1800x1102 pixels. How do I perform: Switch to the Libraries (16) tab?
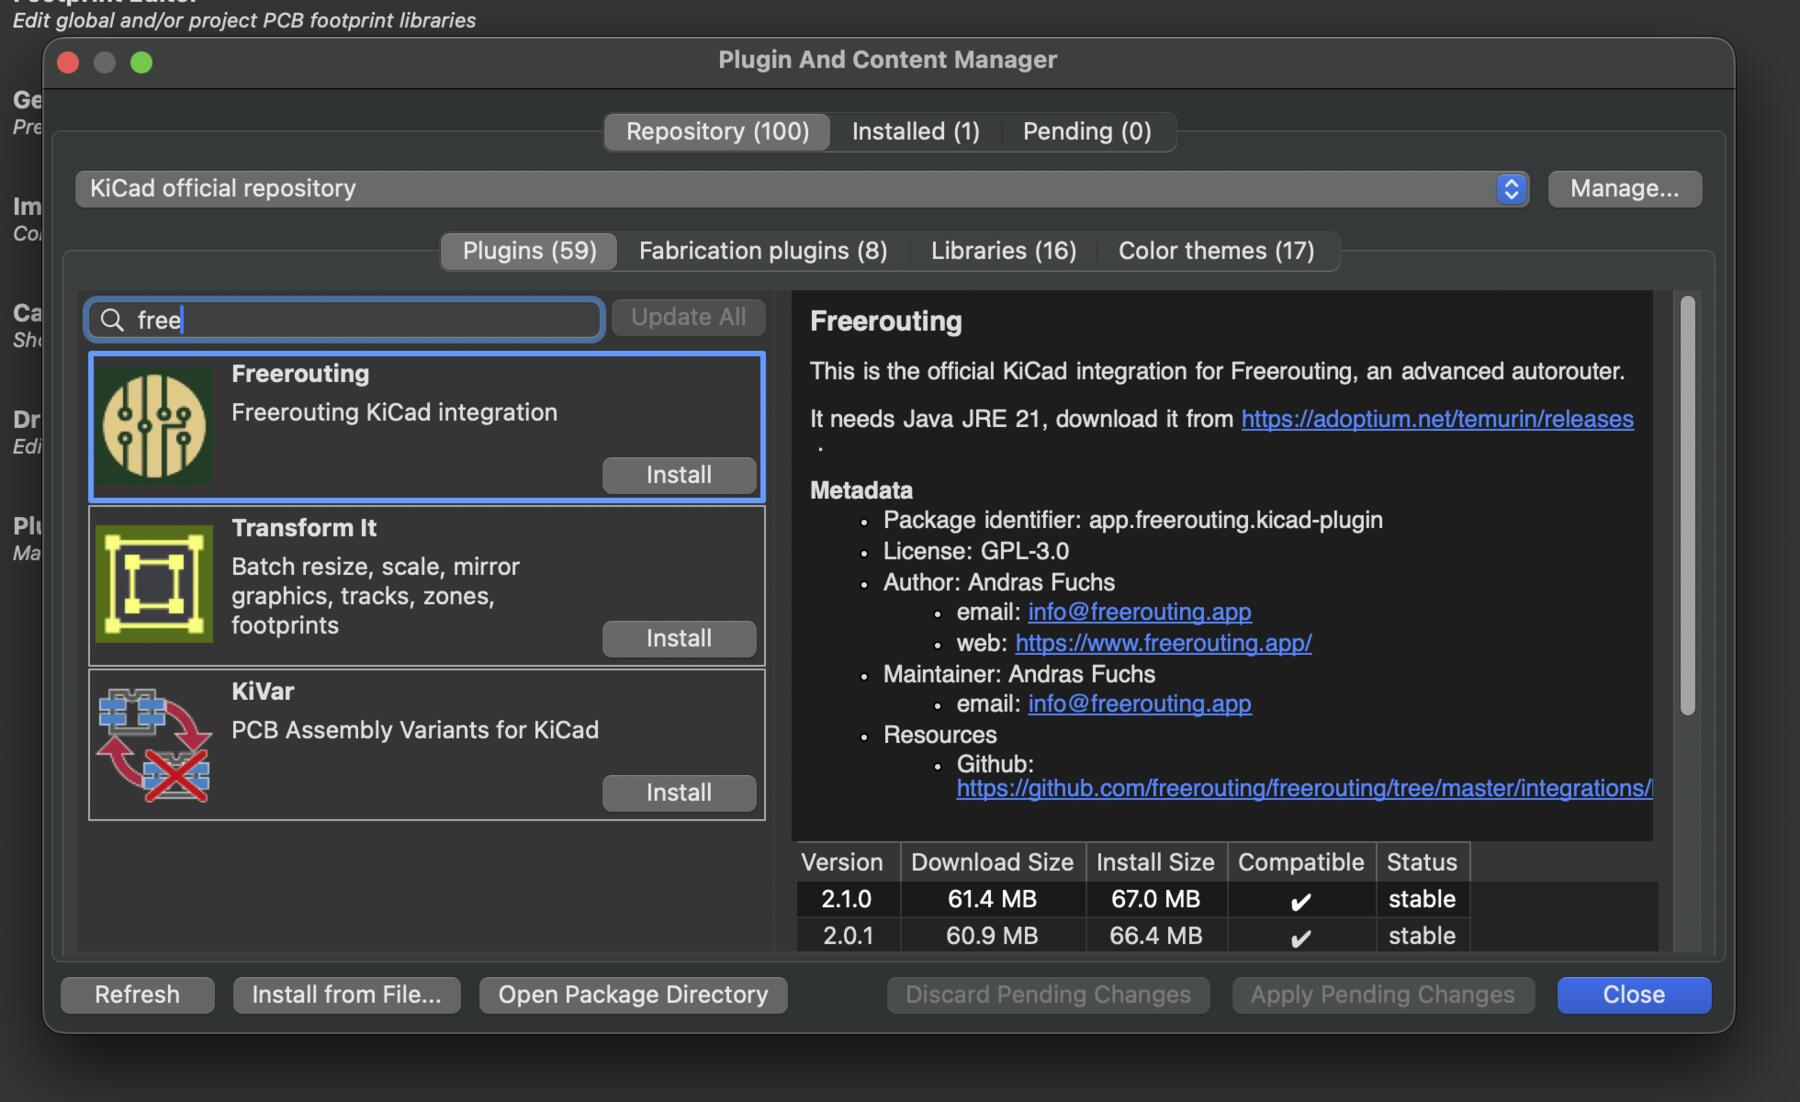click(x=1003, y=251)
